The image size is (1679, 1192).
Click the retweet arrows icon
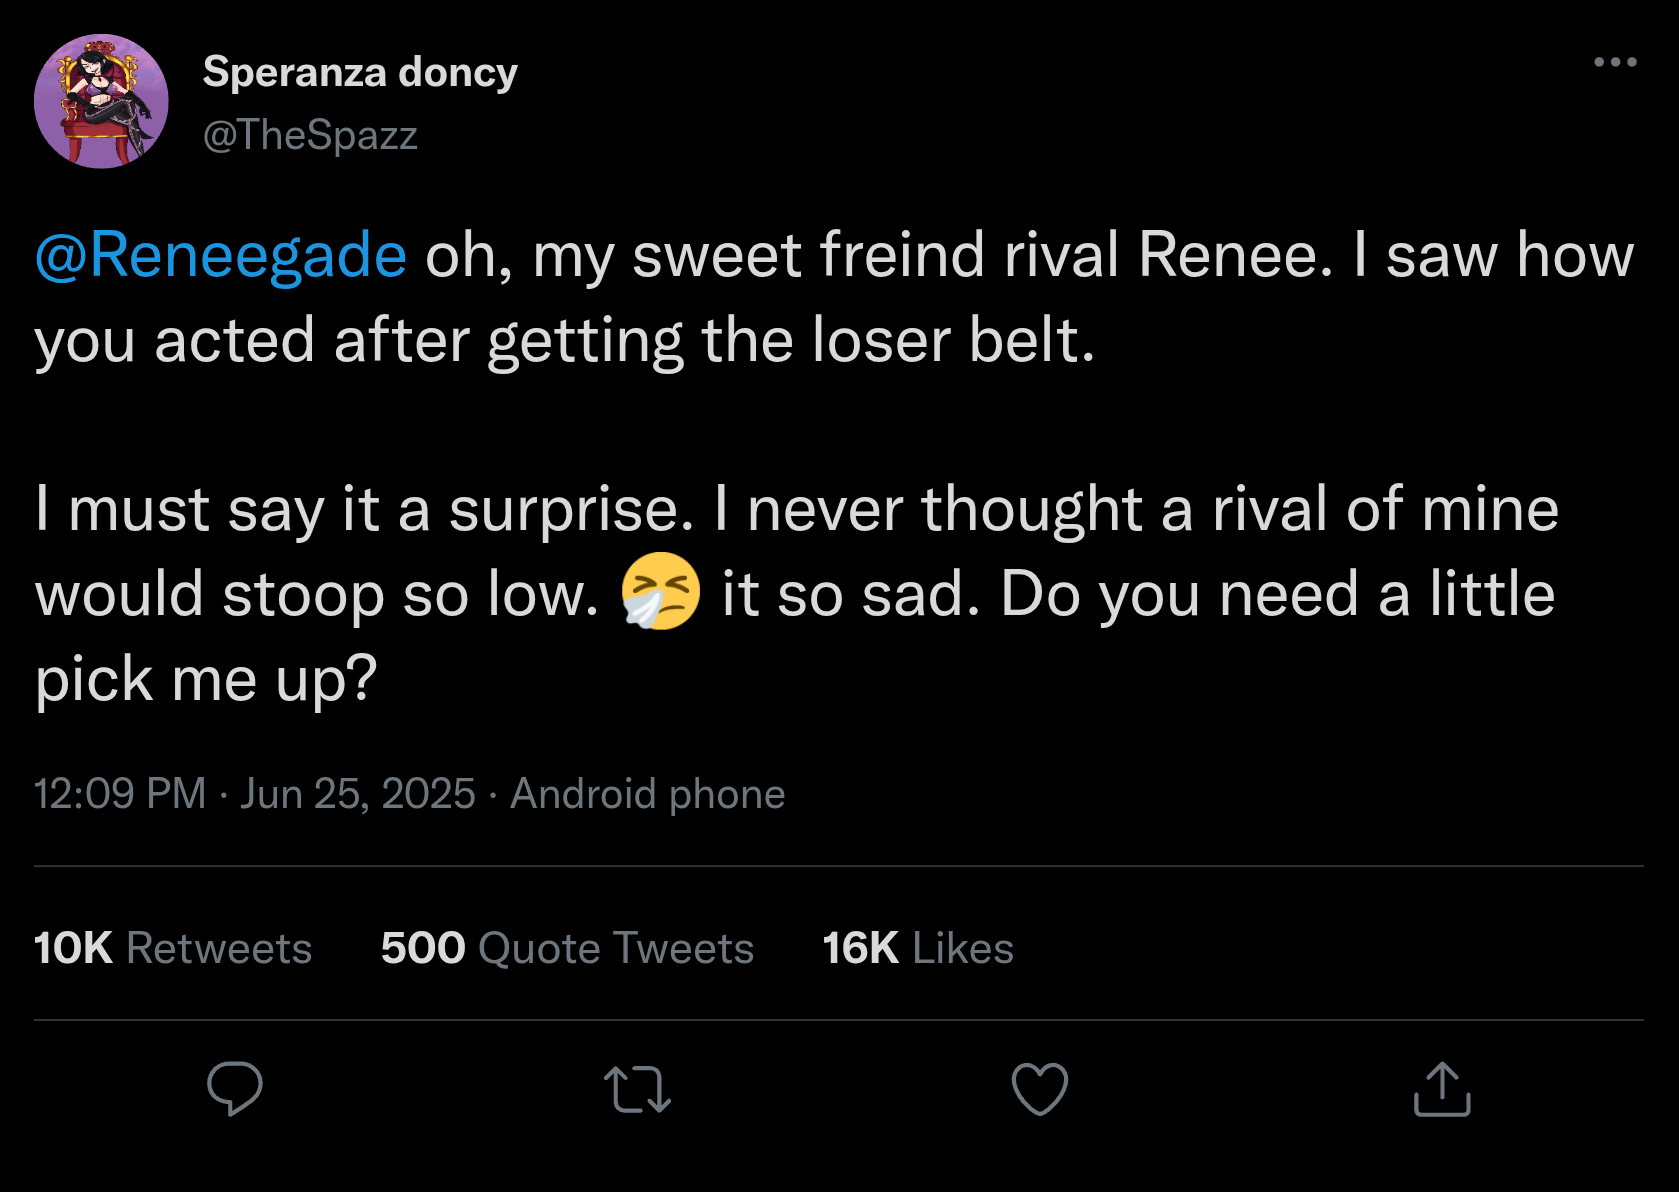pyautogui.click(x=637, y=1089)
